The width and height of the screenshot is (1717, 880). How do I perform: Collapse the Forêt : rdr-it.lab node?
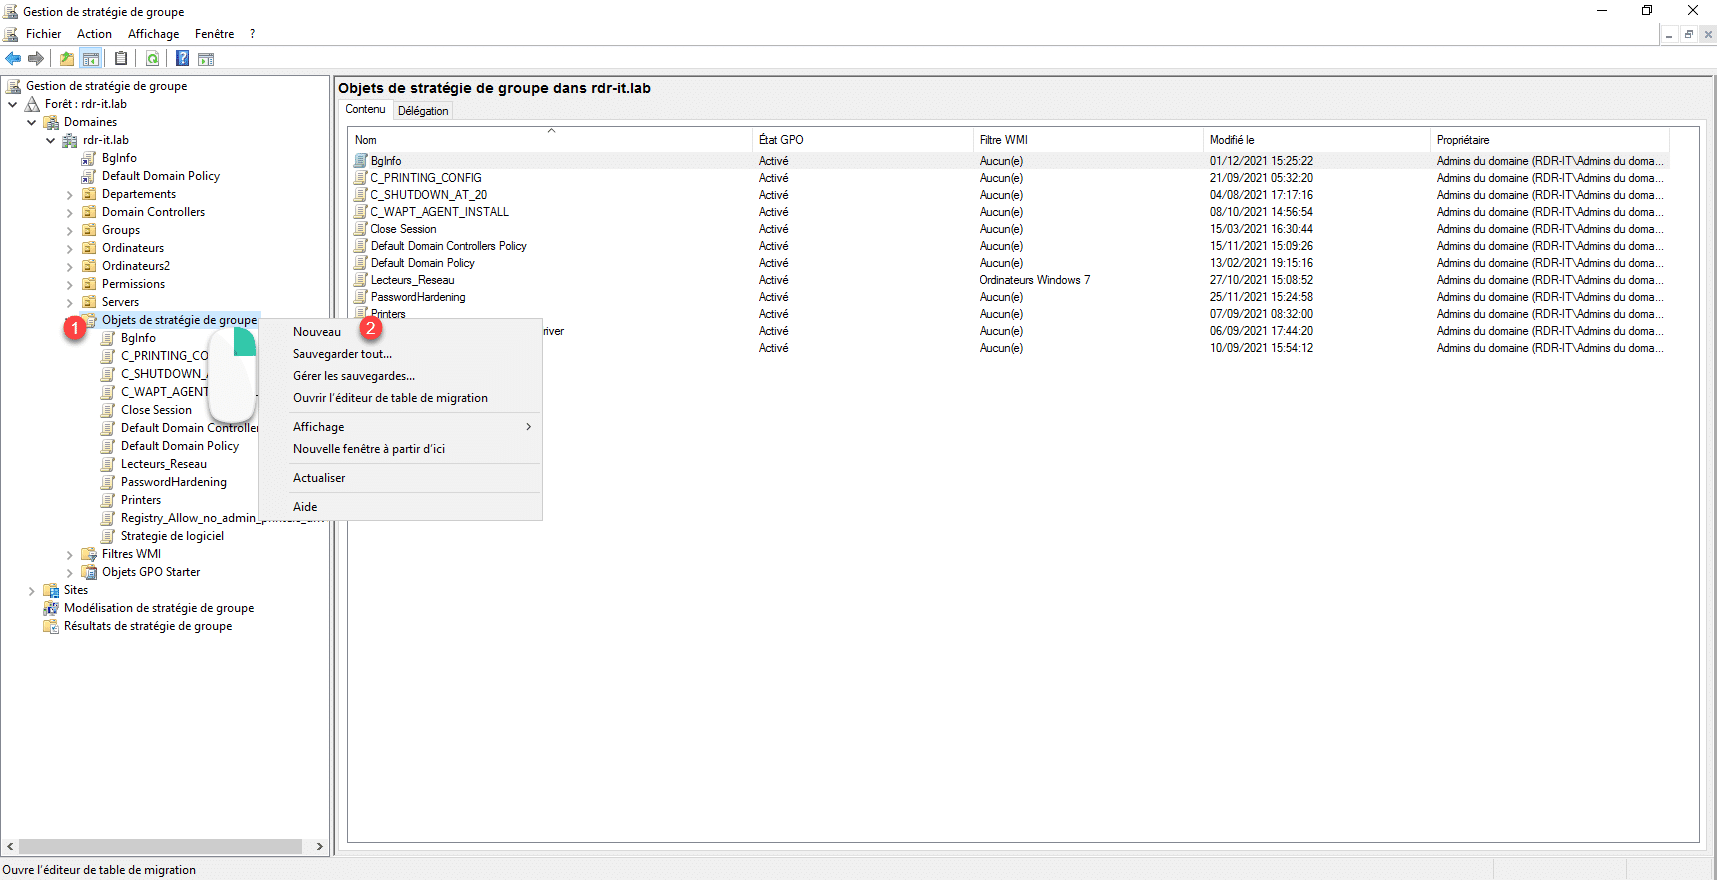(x=12, y=104)
